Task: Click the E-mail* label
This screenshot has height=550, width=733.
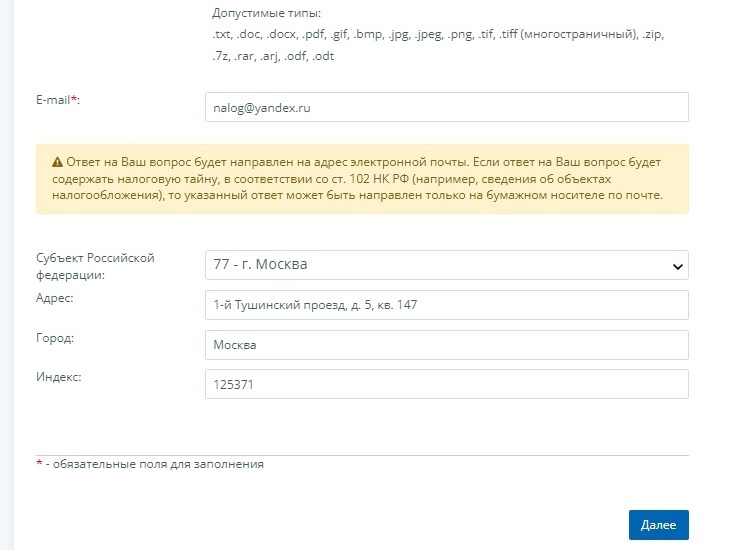Action: pyautogui.click(x=58, y=100)
